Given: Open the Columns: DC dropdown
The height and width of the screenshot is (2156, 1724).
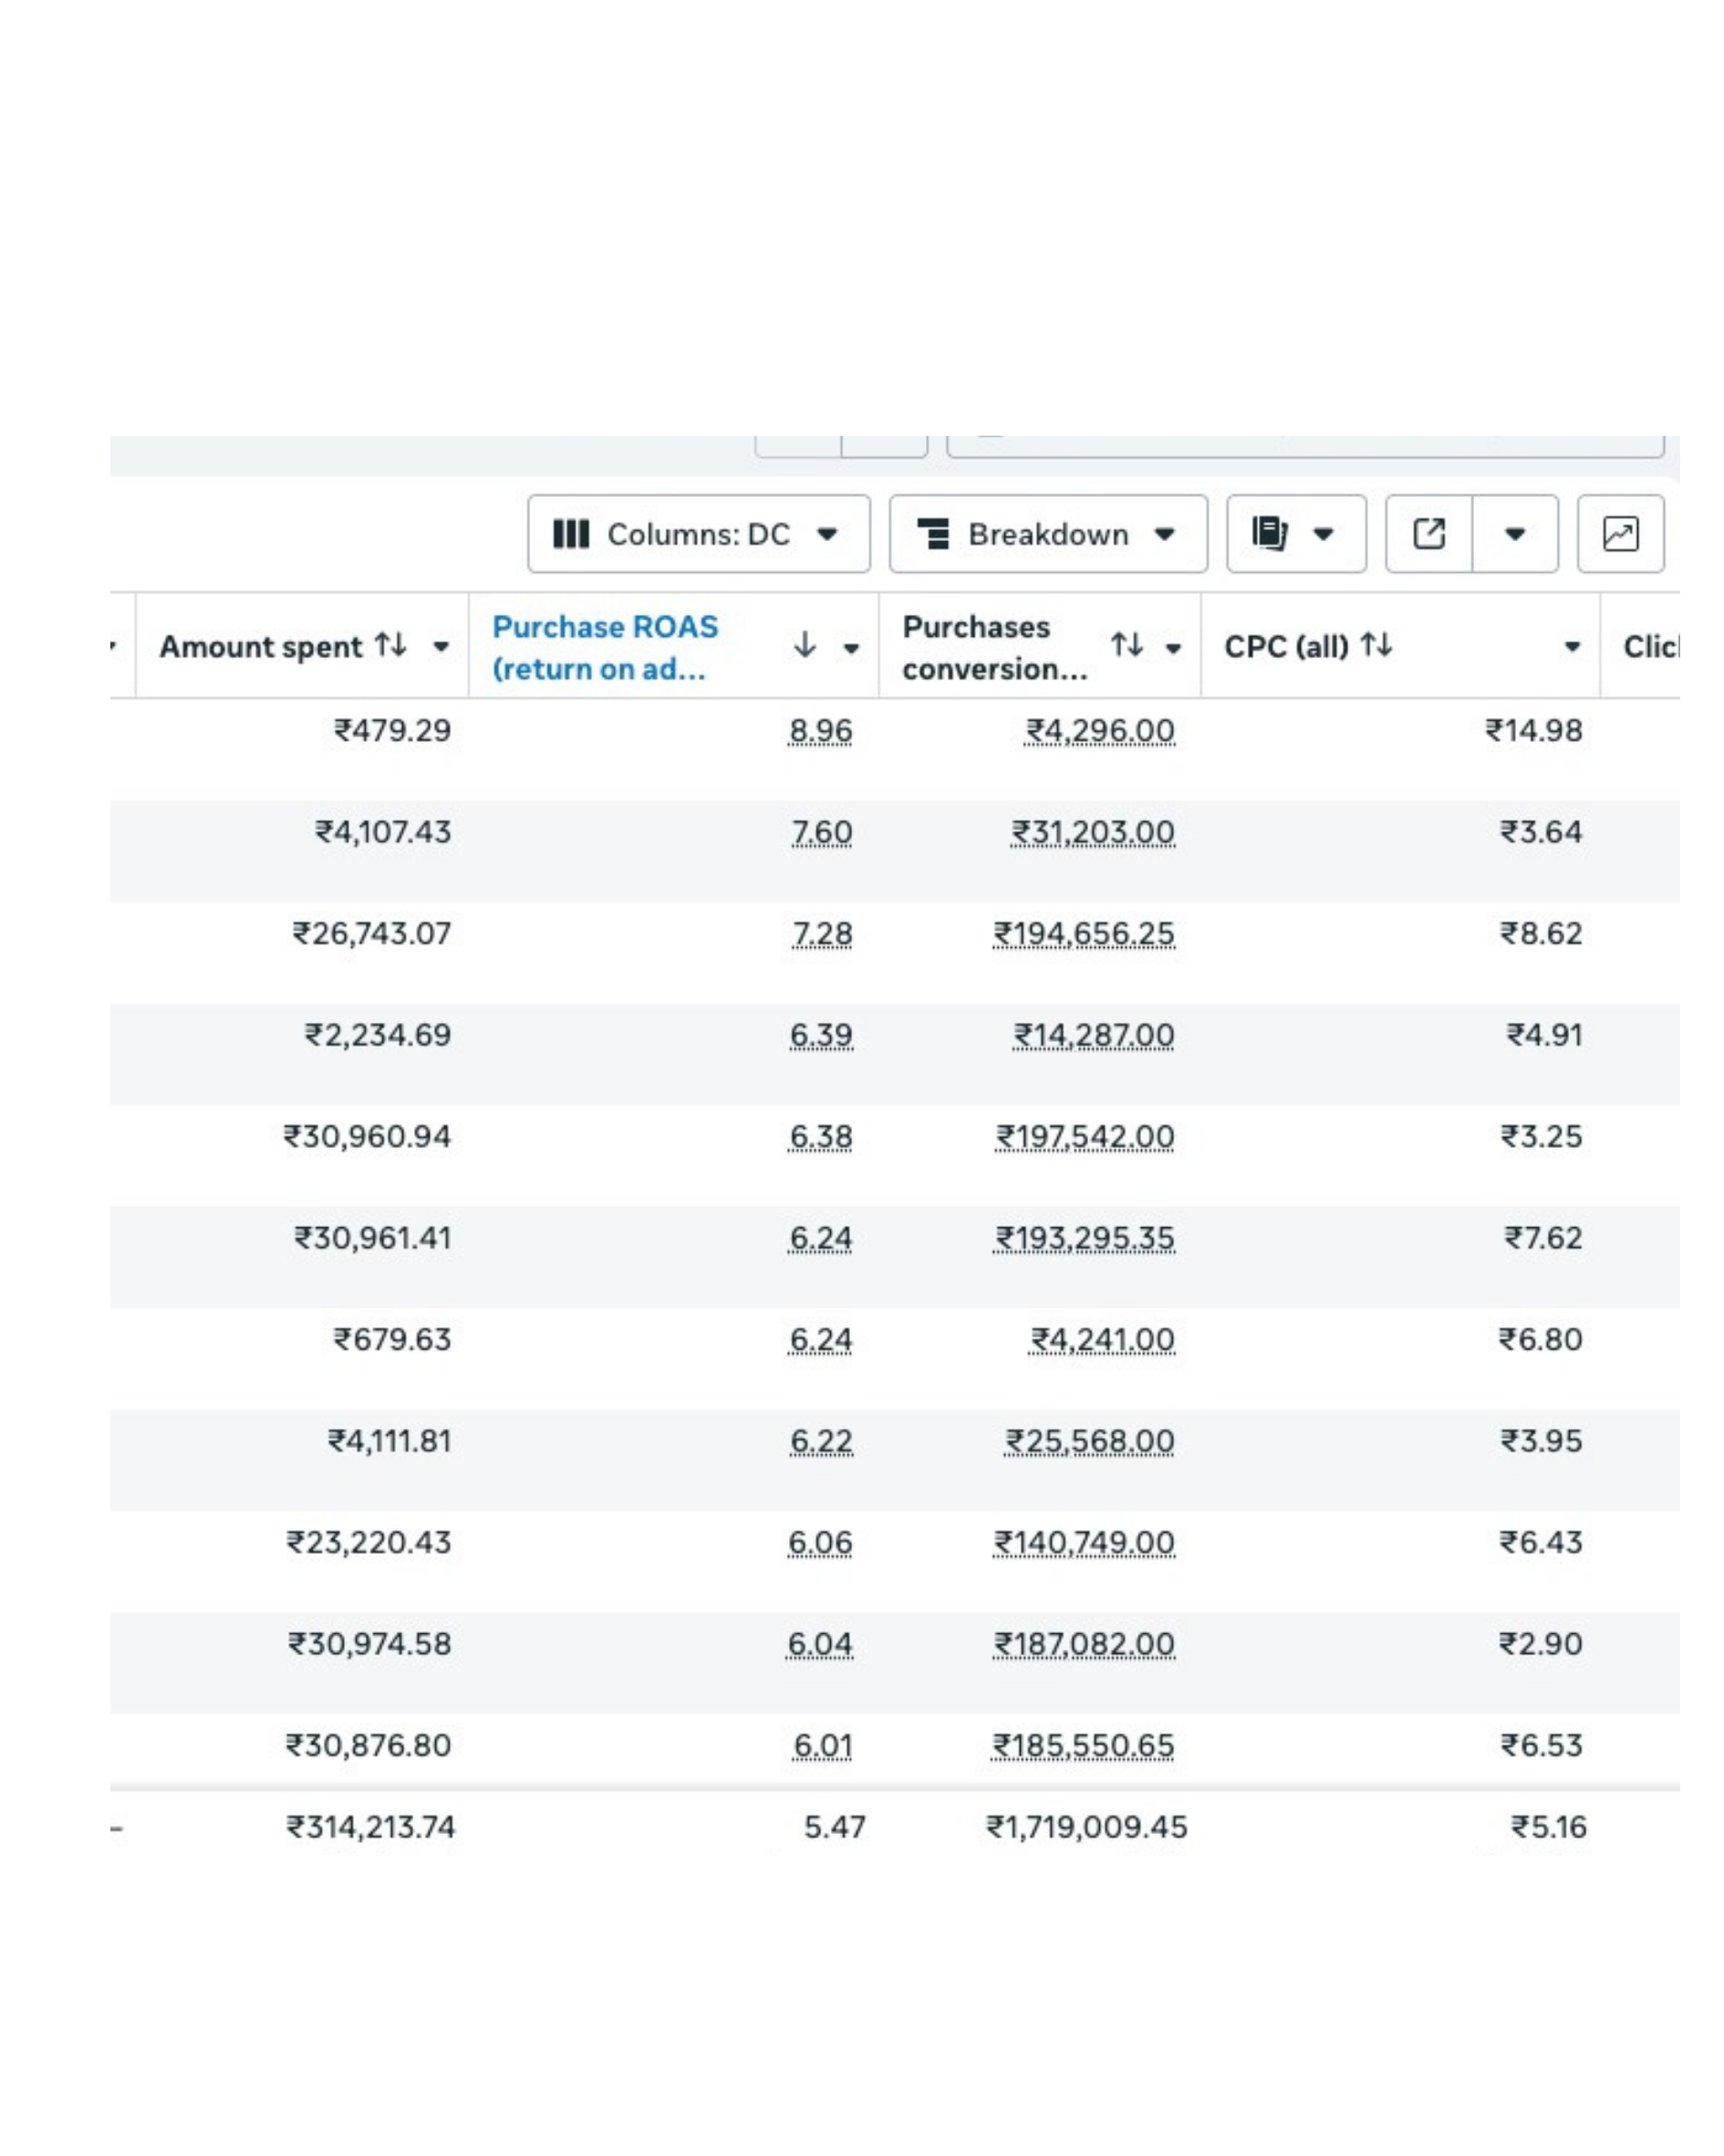Looking at the screenshot, I should pyautogui.click(x=698, y=534).
